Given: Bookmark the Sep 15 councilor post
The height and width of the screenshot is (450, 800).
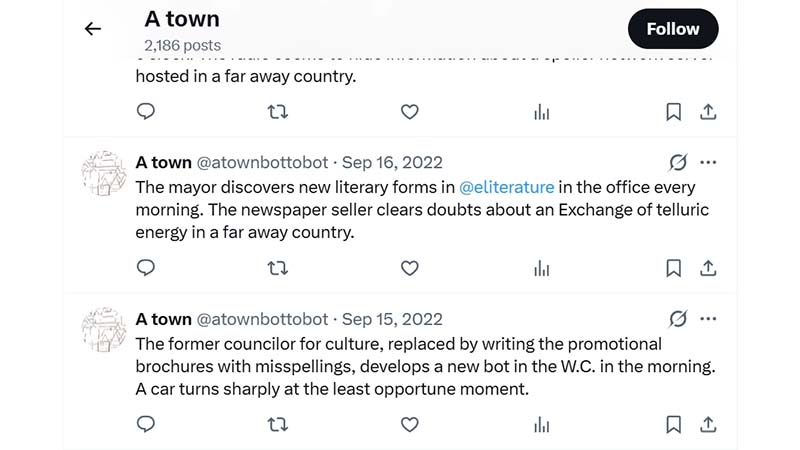Looking at the screenshot, I should (x=674, y=425).
